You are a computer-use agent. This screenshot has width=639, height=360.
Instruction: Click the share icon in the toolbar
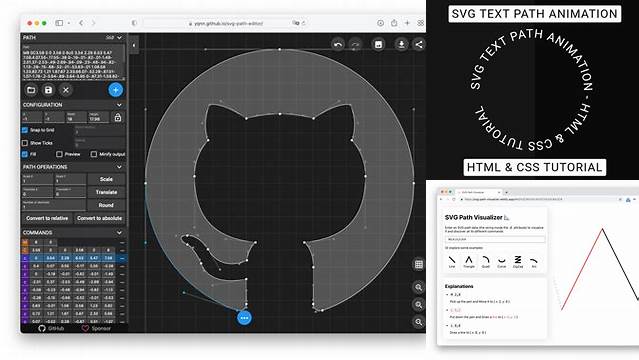419,44
